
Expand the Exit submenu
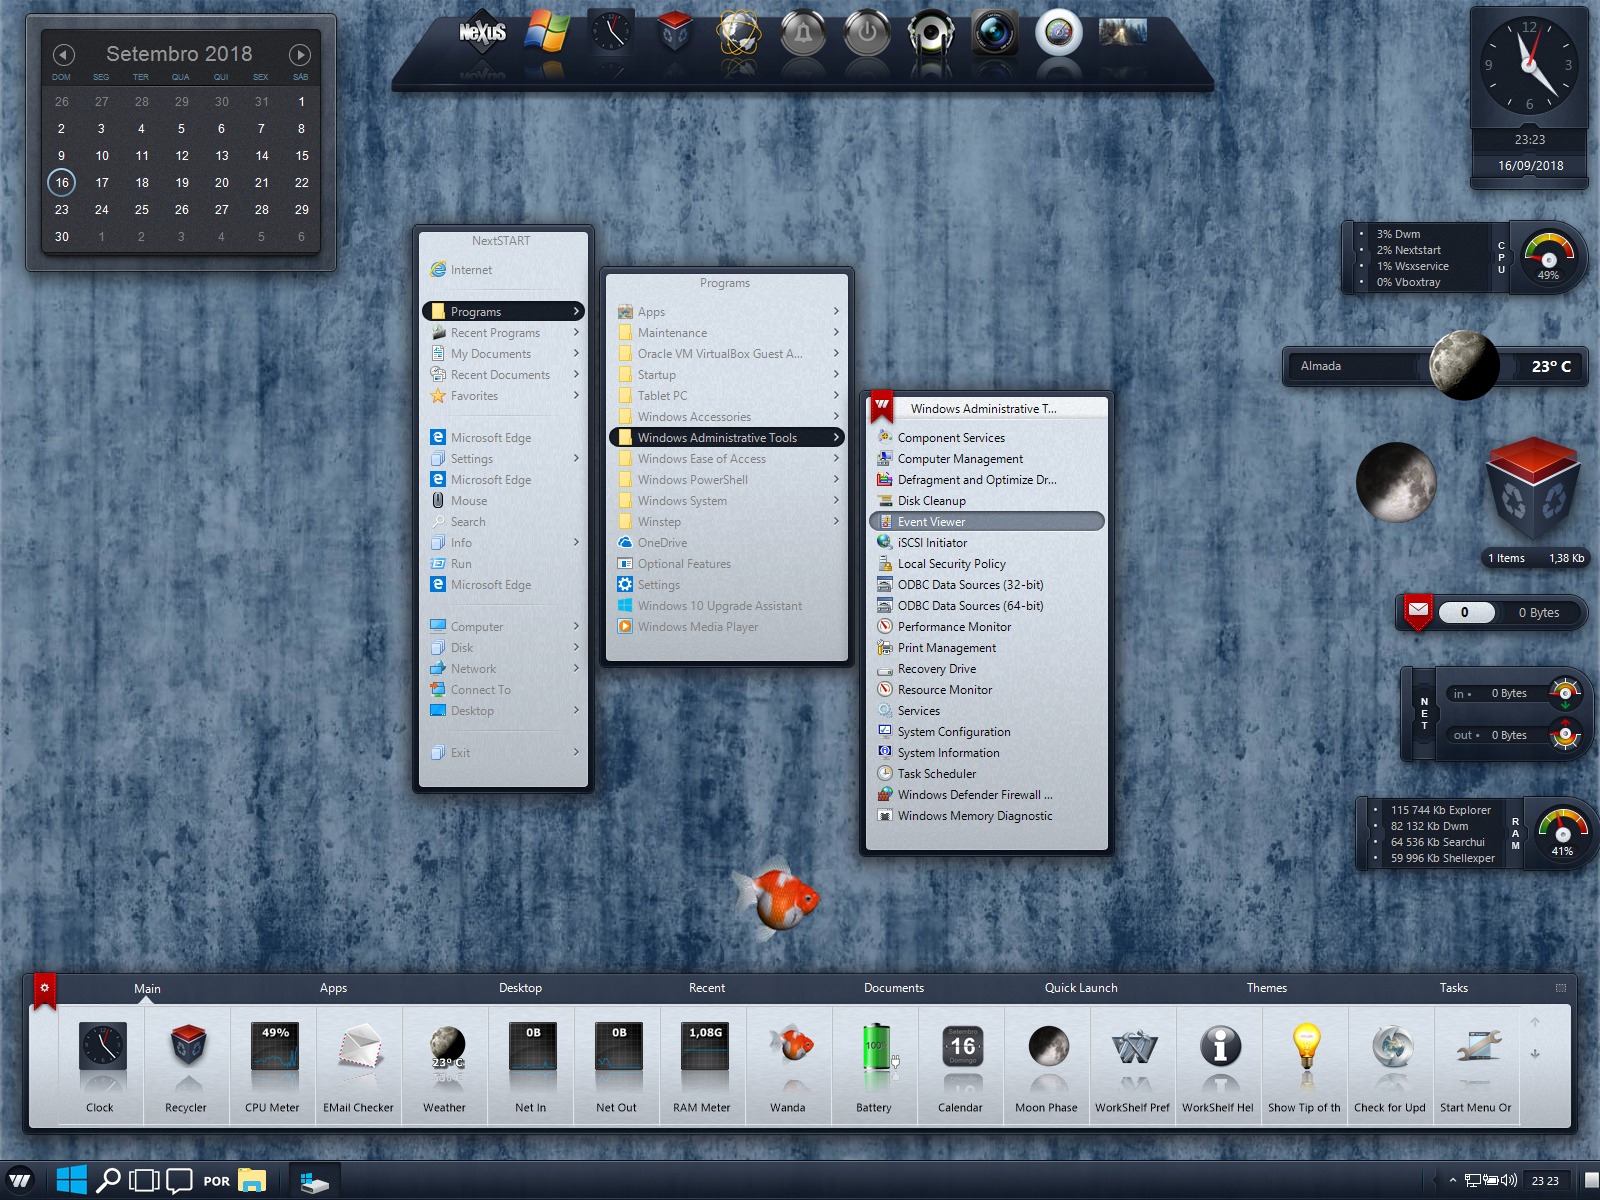click(x=505, y=753)
